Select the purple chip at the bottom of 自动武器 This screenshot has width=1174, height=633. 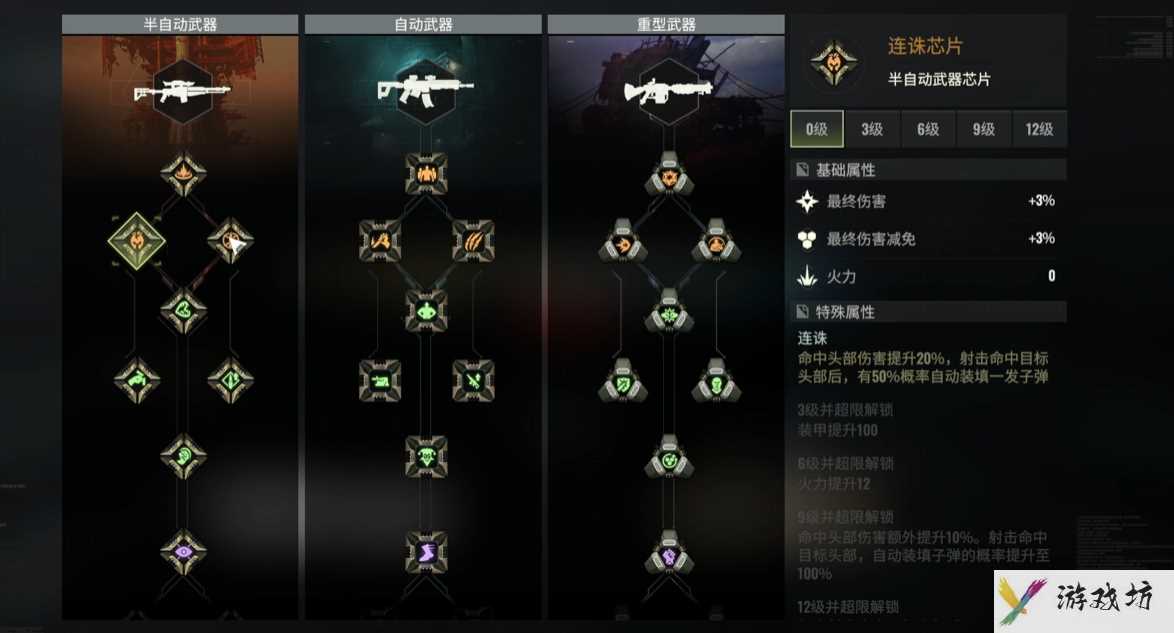click(426, 552)
